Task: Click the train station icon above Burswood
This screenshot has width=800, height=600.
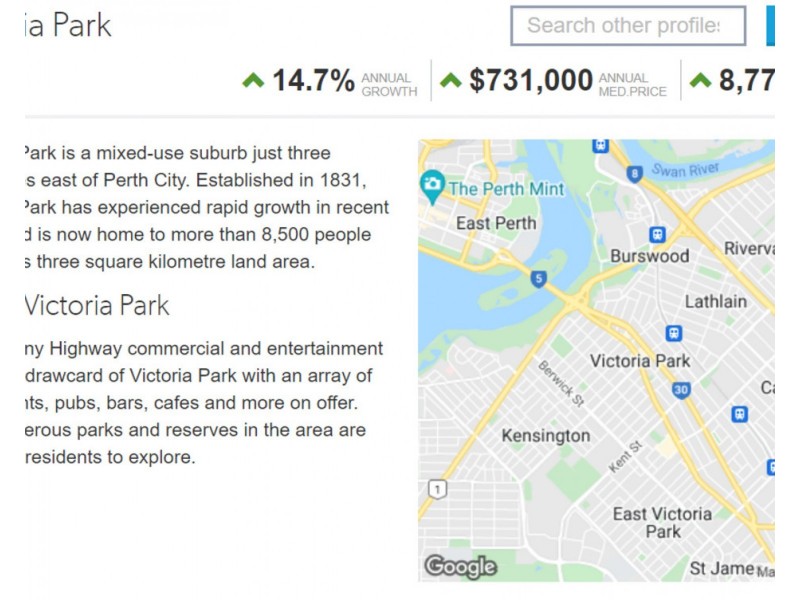Action: [x=657, y=234]
